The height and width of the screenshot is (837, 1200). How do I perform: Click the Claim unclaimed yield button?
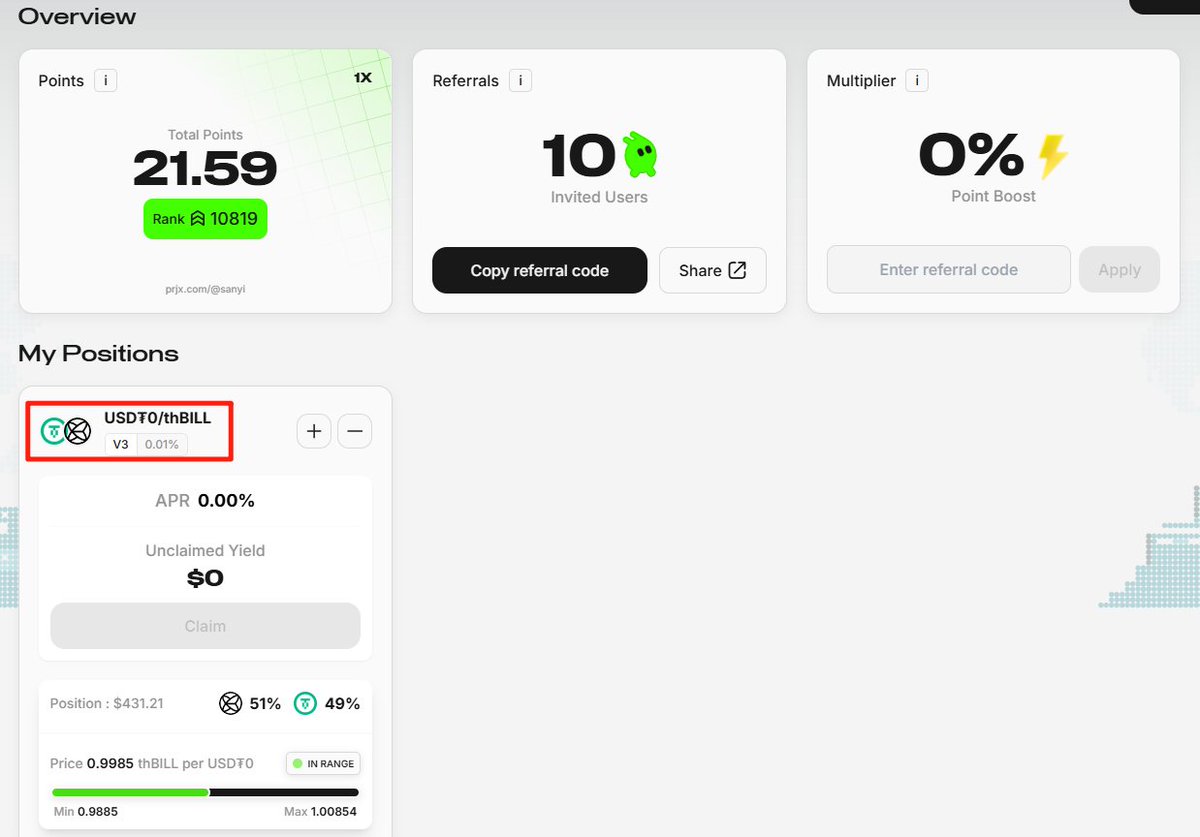tap(205, 626)
